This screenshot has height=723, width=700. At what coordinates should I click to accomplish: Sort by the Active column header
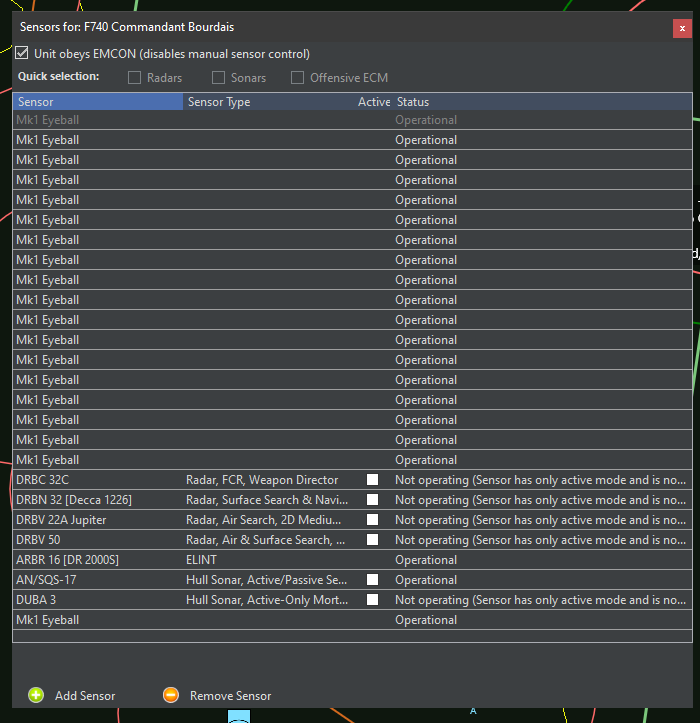[x=374, y=101]
